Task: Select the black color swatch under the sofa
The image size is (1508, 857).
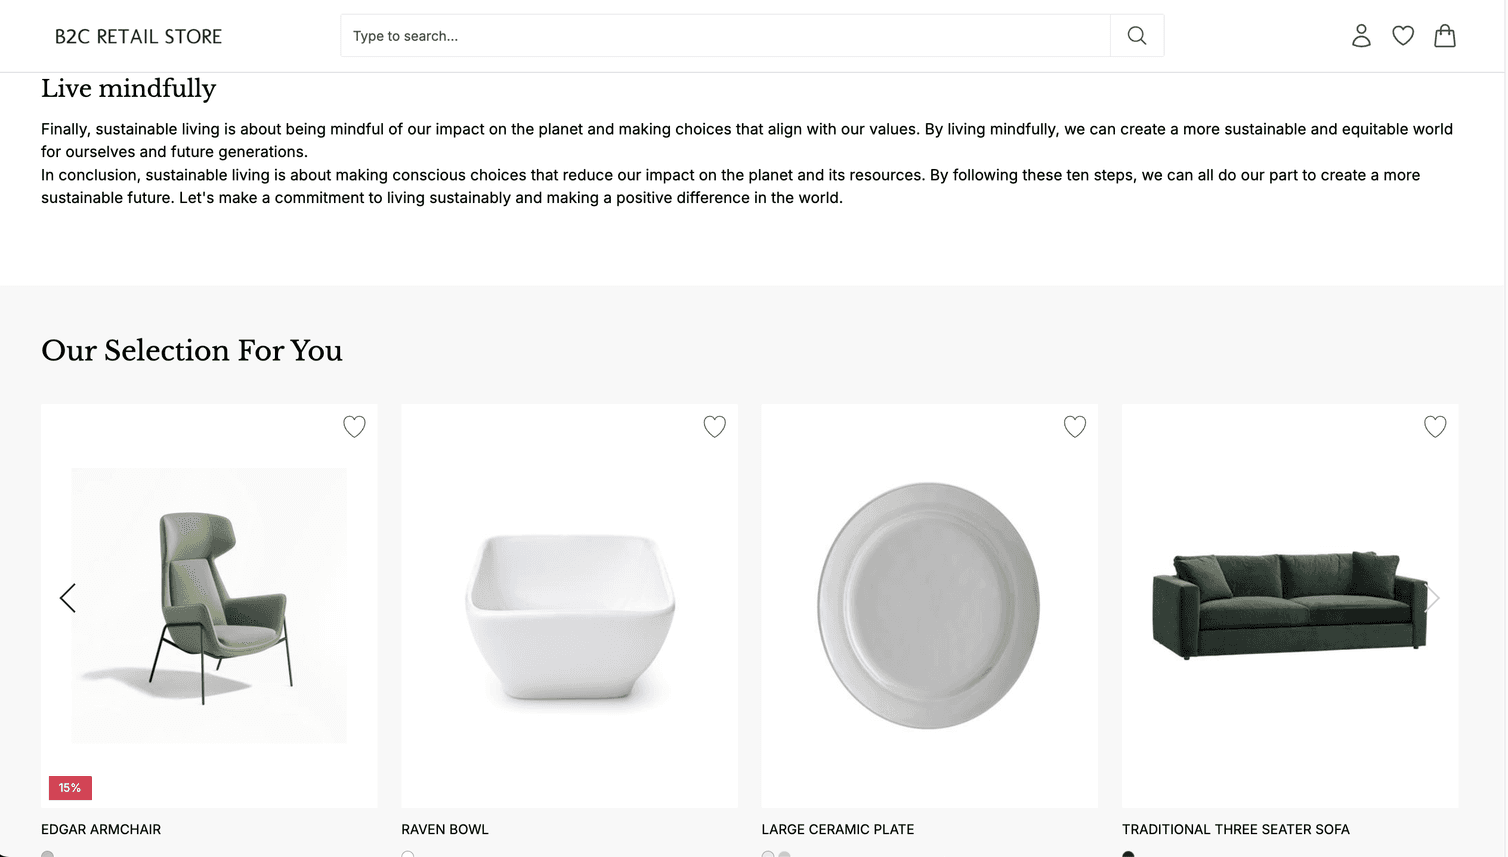Action: pos(1128,855)
